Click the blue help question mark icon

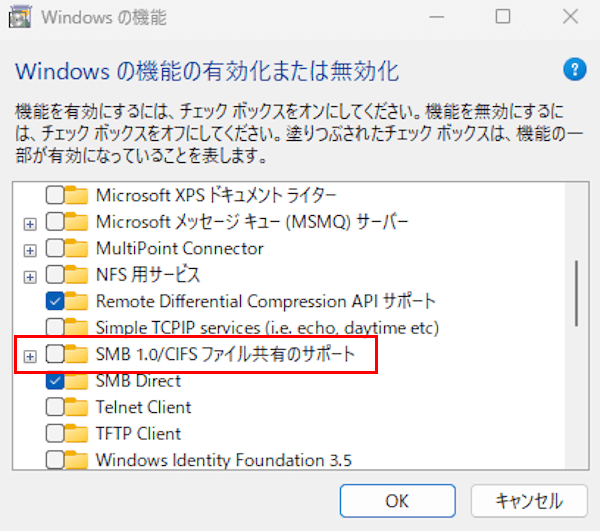tap(574, 69)
